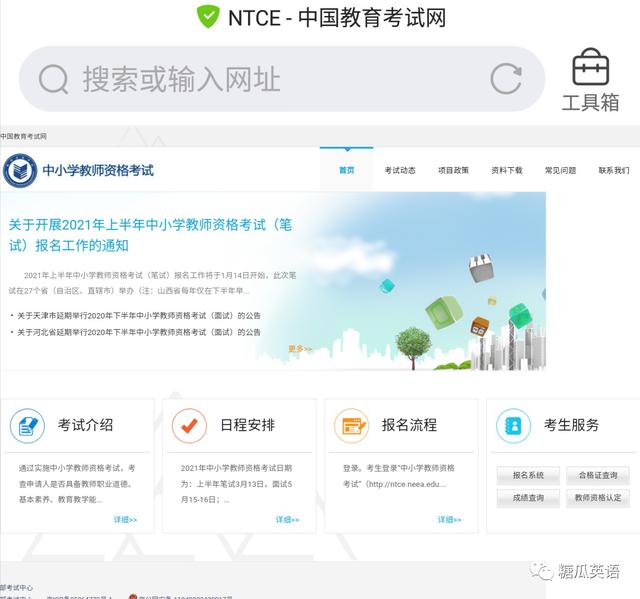Focus the 搜索或输入网址 address field

click(x=282, y=79)
